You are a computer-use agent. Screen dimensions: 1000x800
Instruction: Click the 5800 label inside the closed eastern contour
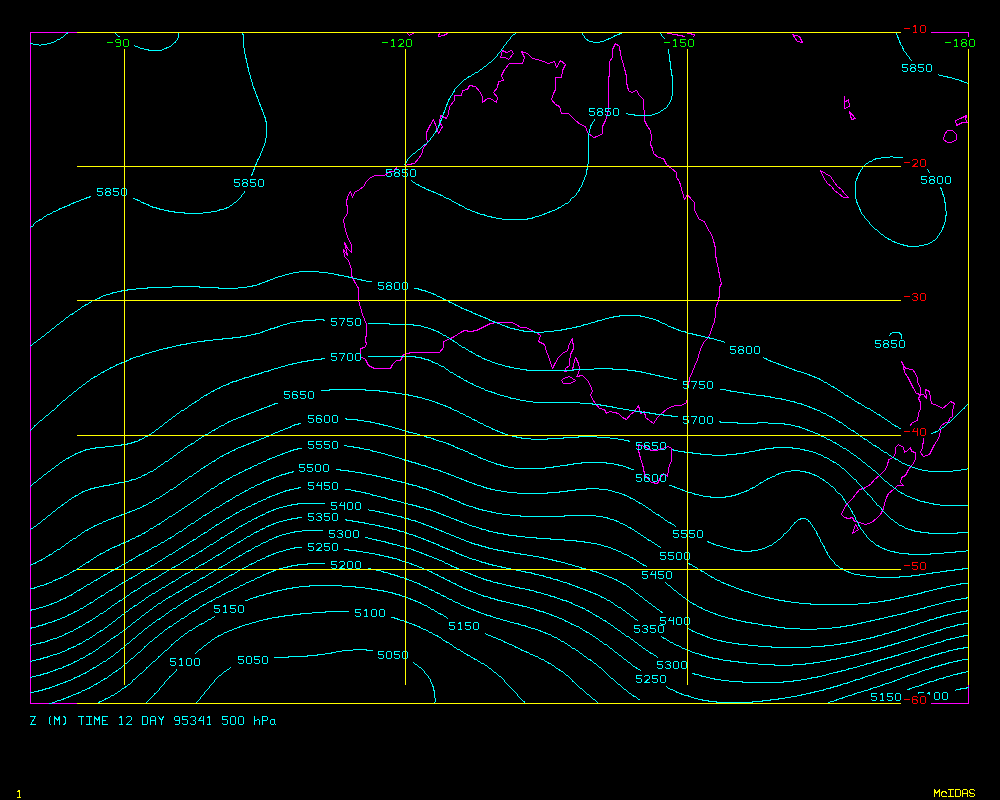click(936, 180)
